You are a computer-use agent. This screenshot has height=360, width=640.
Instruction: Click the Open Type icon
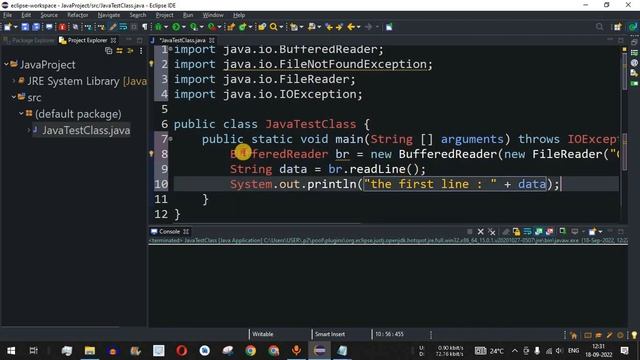pos(262,27)
